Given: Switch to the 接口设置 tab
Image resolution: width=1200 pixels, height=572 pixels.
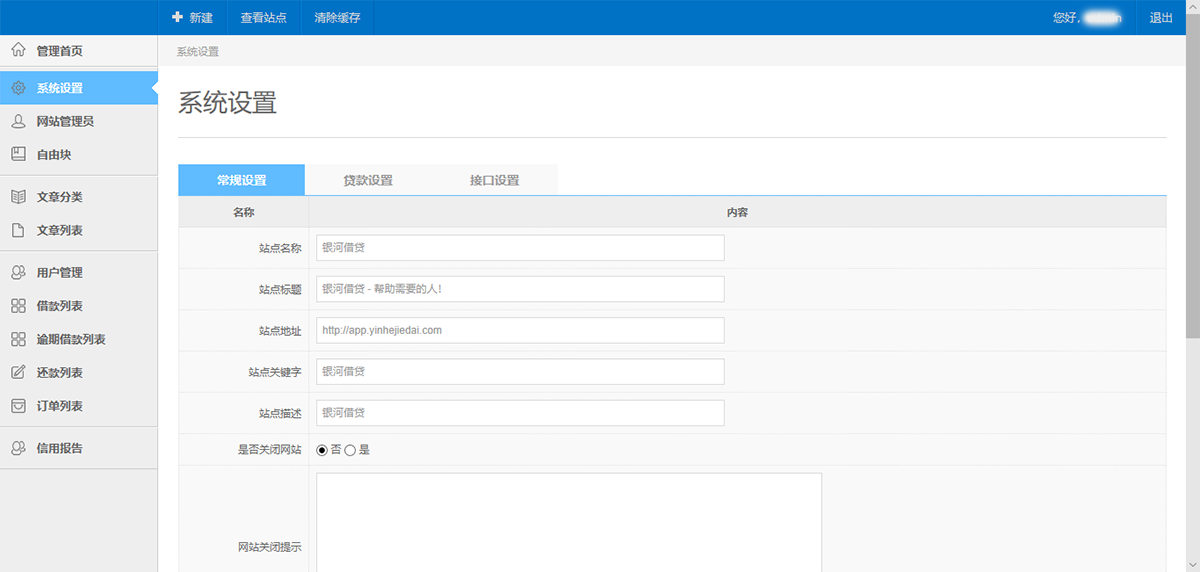Looking at the screenshot, I should click(x=494, y=180).
